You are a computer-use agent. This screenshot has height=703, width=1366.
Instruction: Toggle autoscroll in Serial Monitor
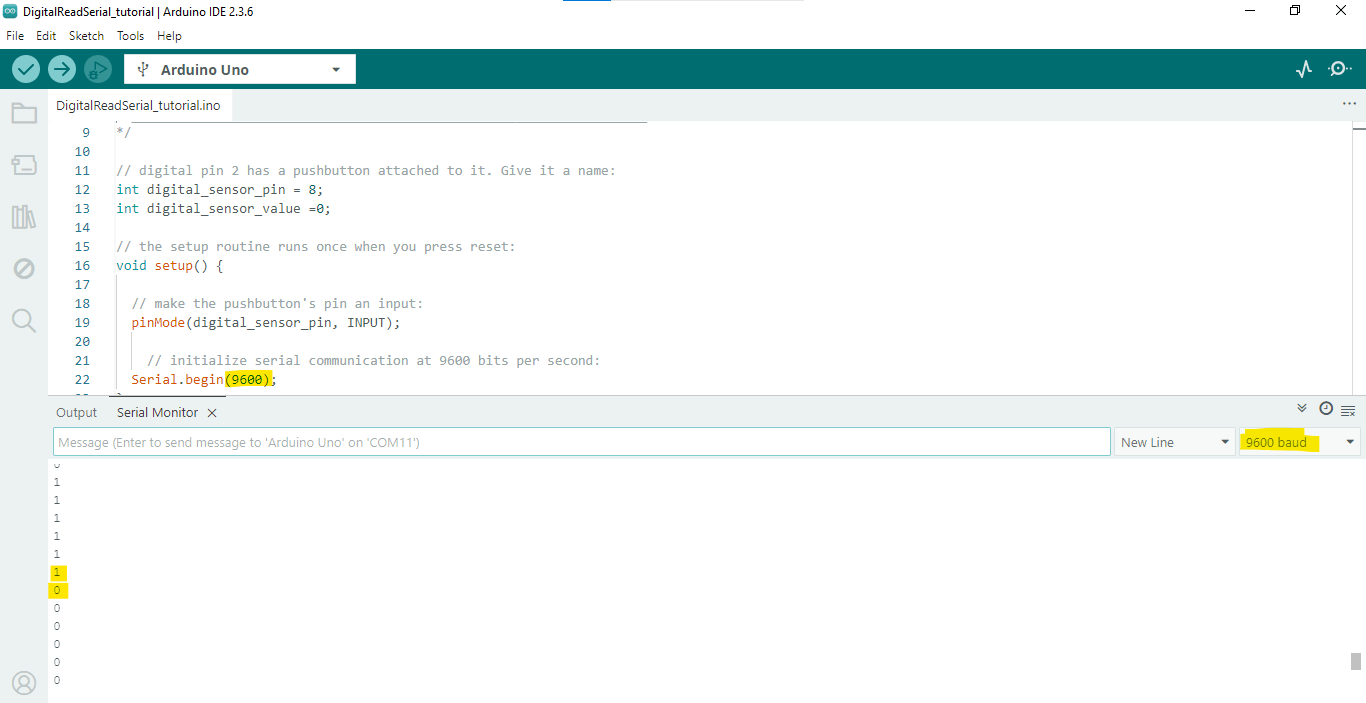(x=1302, y=408)
